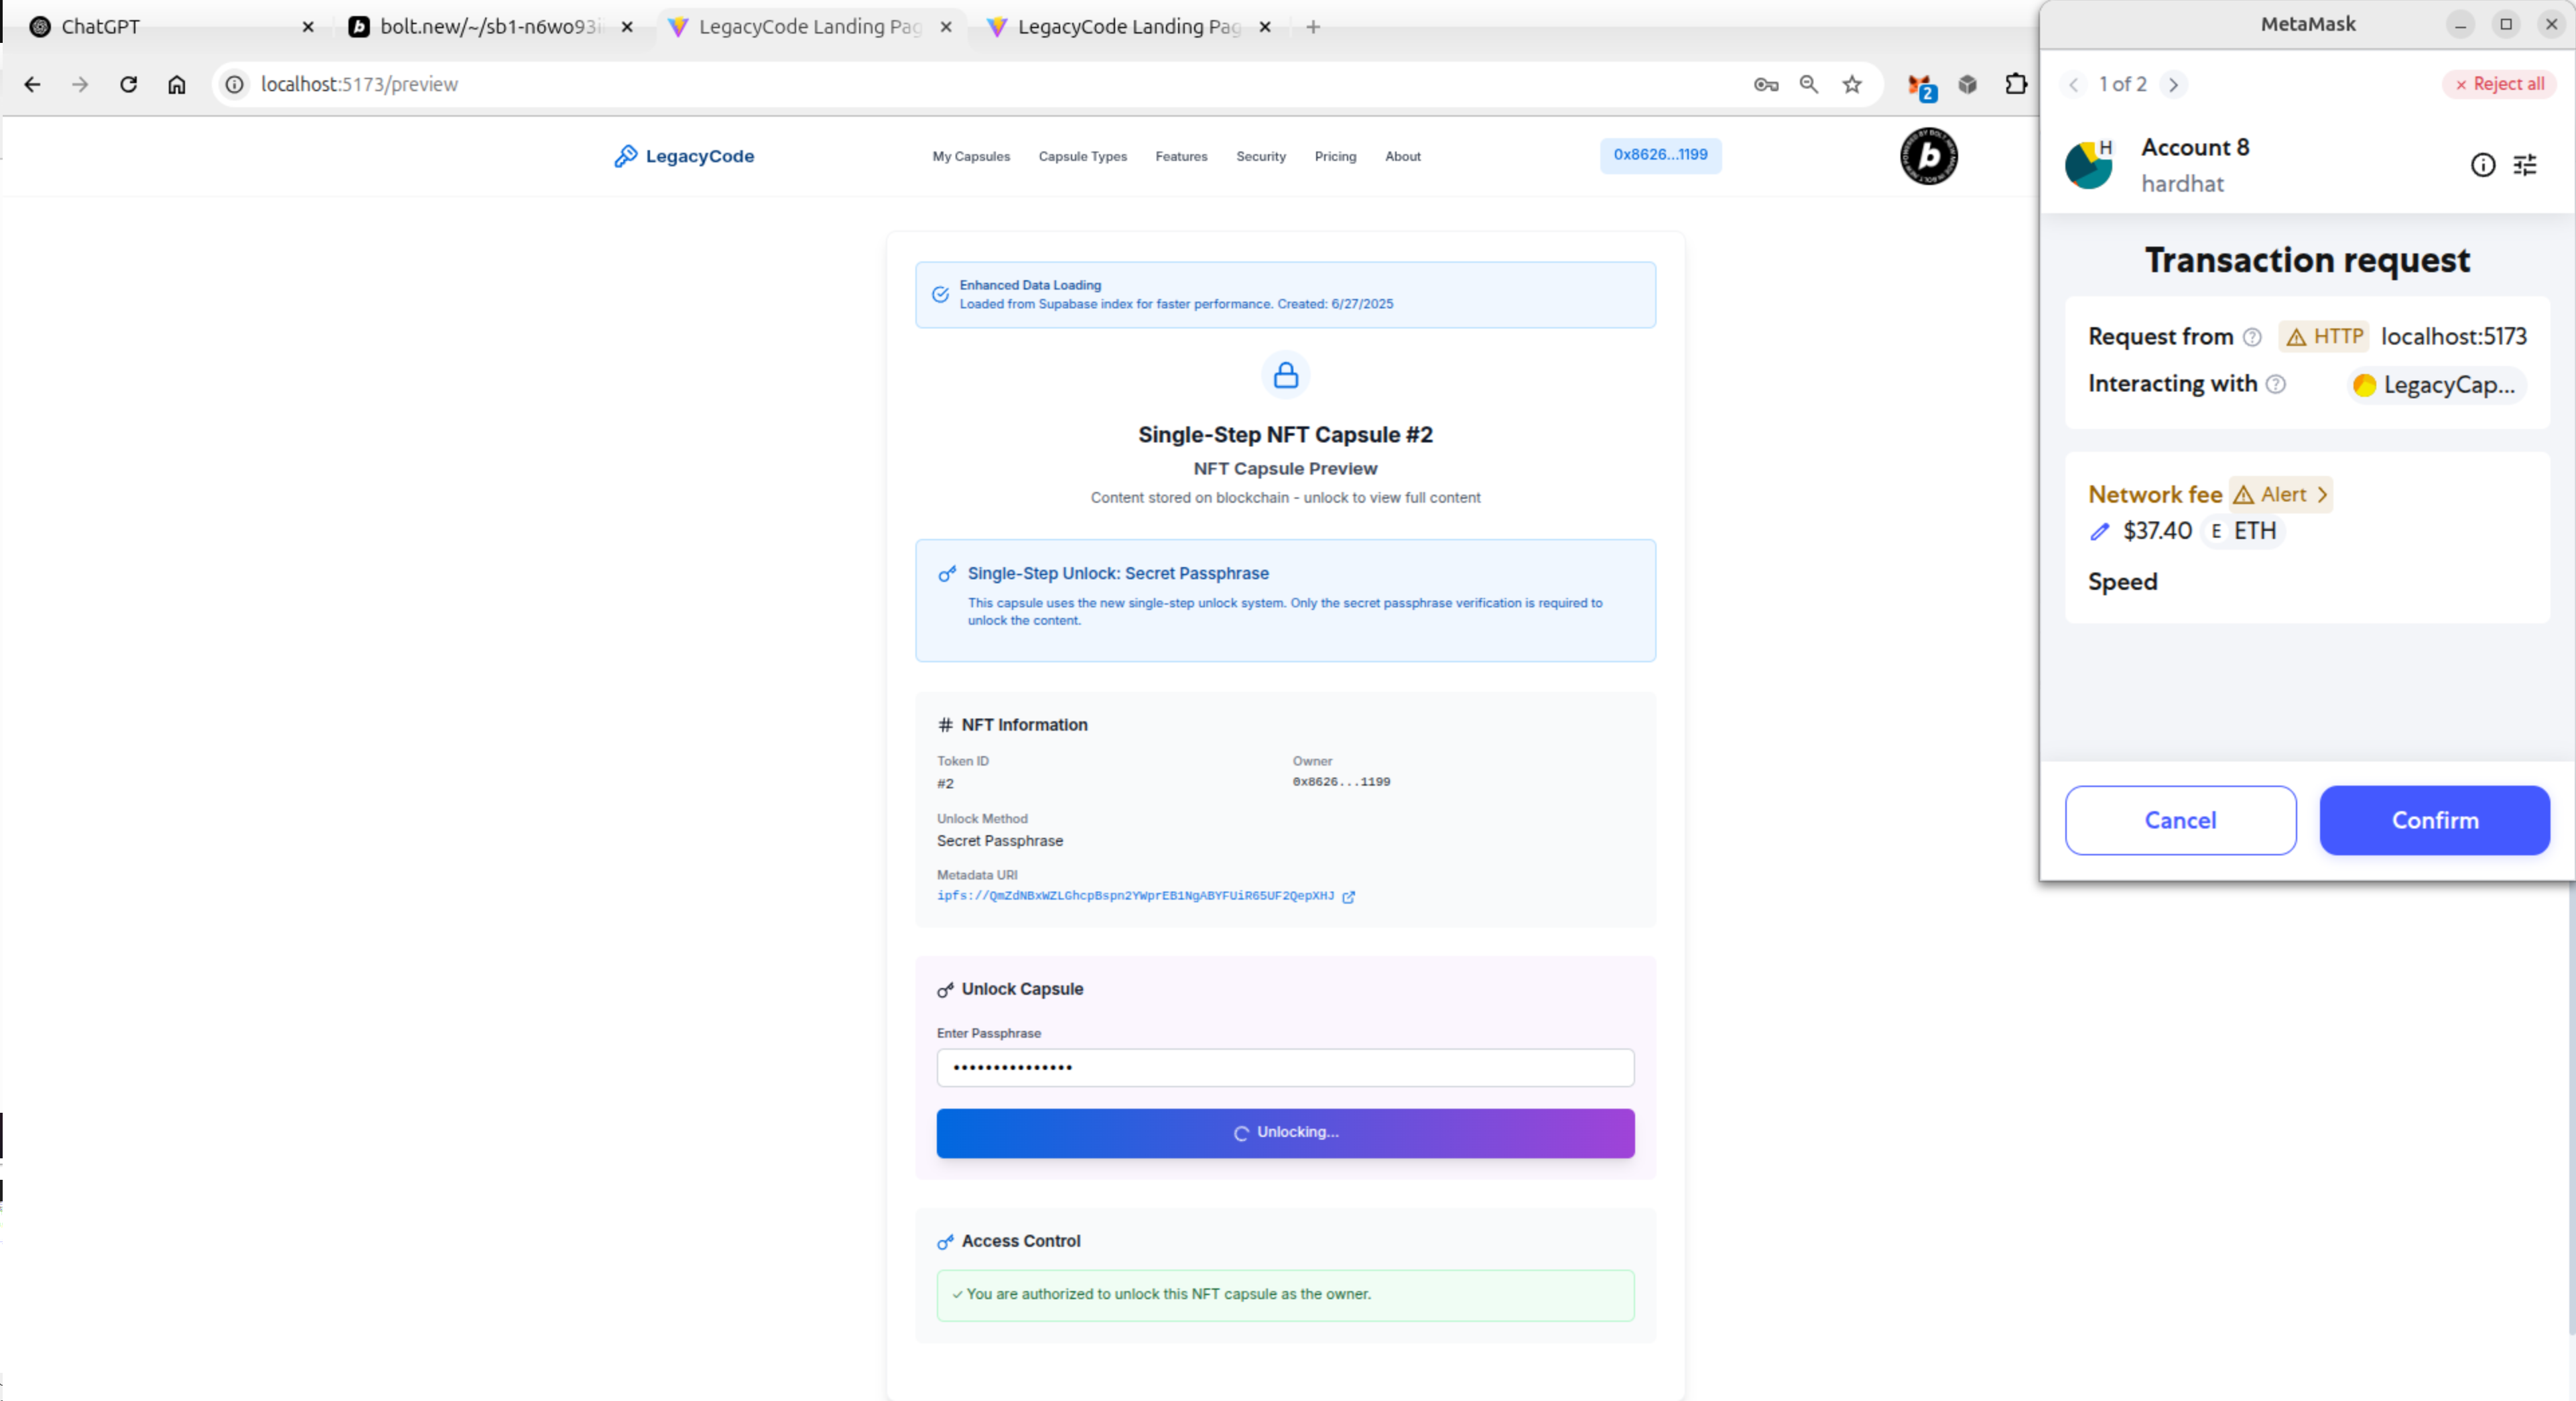Reject all pending MetaMask requests

coord(2499,84)
